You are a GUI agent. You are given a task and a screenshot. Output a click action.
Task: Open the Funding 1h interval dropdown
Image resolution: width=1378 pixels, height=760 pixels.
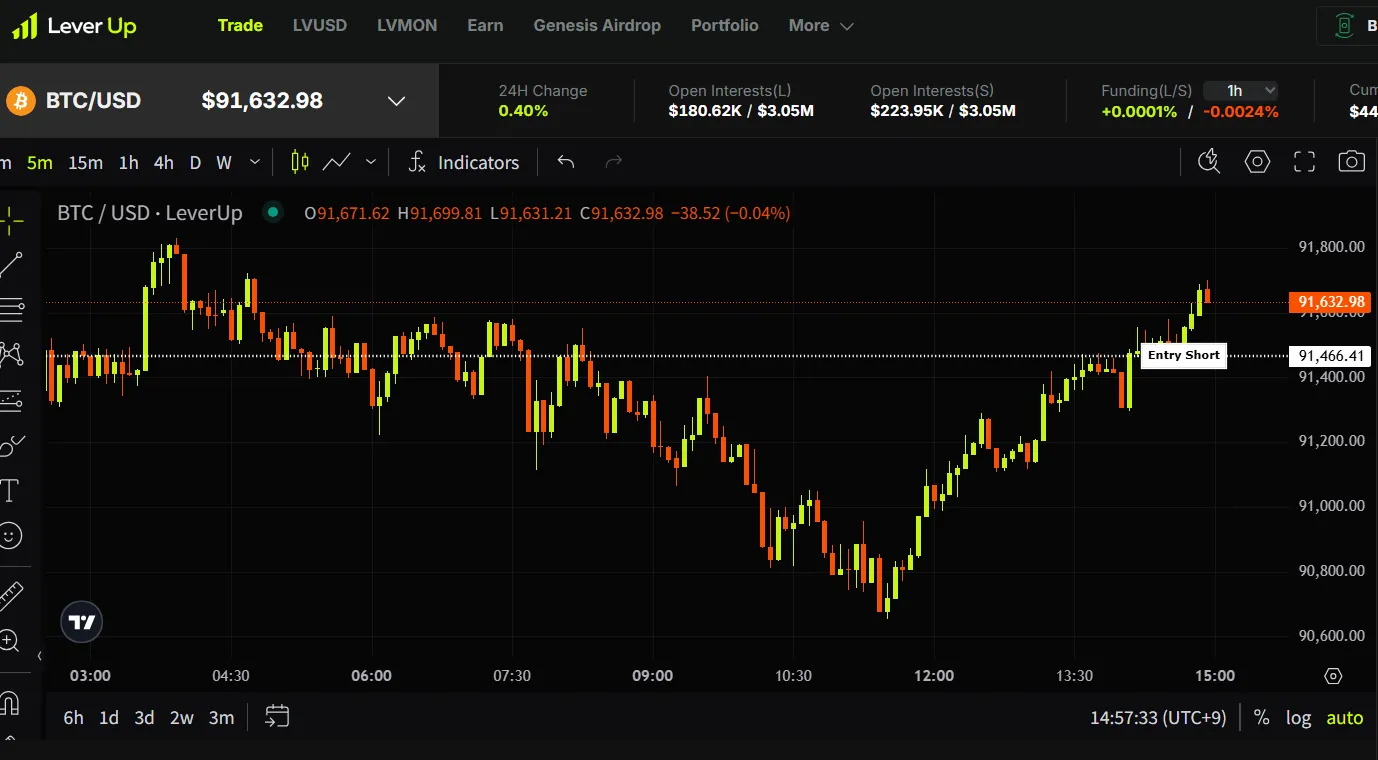[x=1240, y=91]
